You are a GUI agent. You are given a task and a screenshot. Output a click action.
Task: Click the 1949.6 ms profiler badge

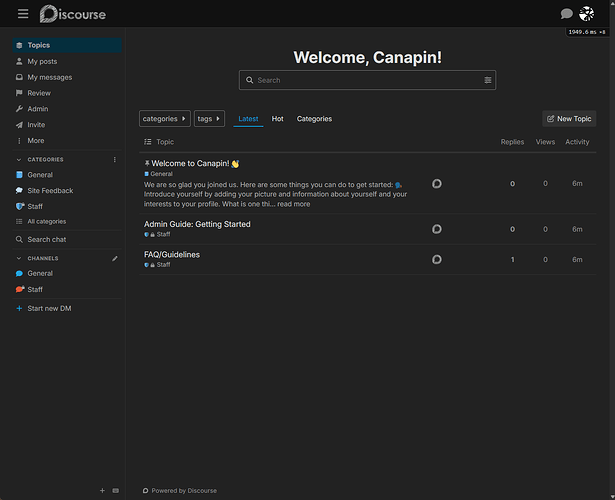[587, 32]
